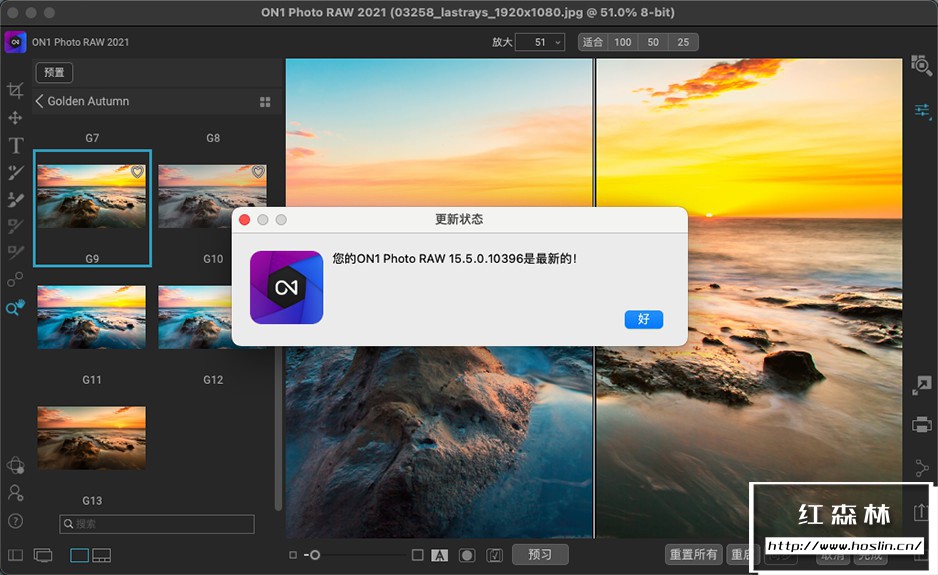The width and height of the screenshot is (938, 575).
Task: Open the 预置 presets tab
Action: pyautogui.click(x=54, y=72)
